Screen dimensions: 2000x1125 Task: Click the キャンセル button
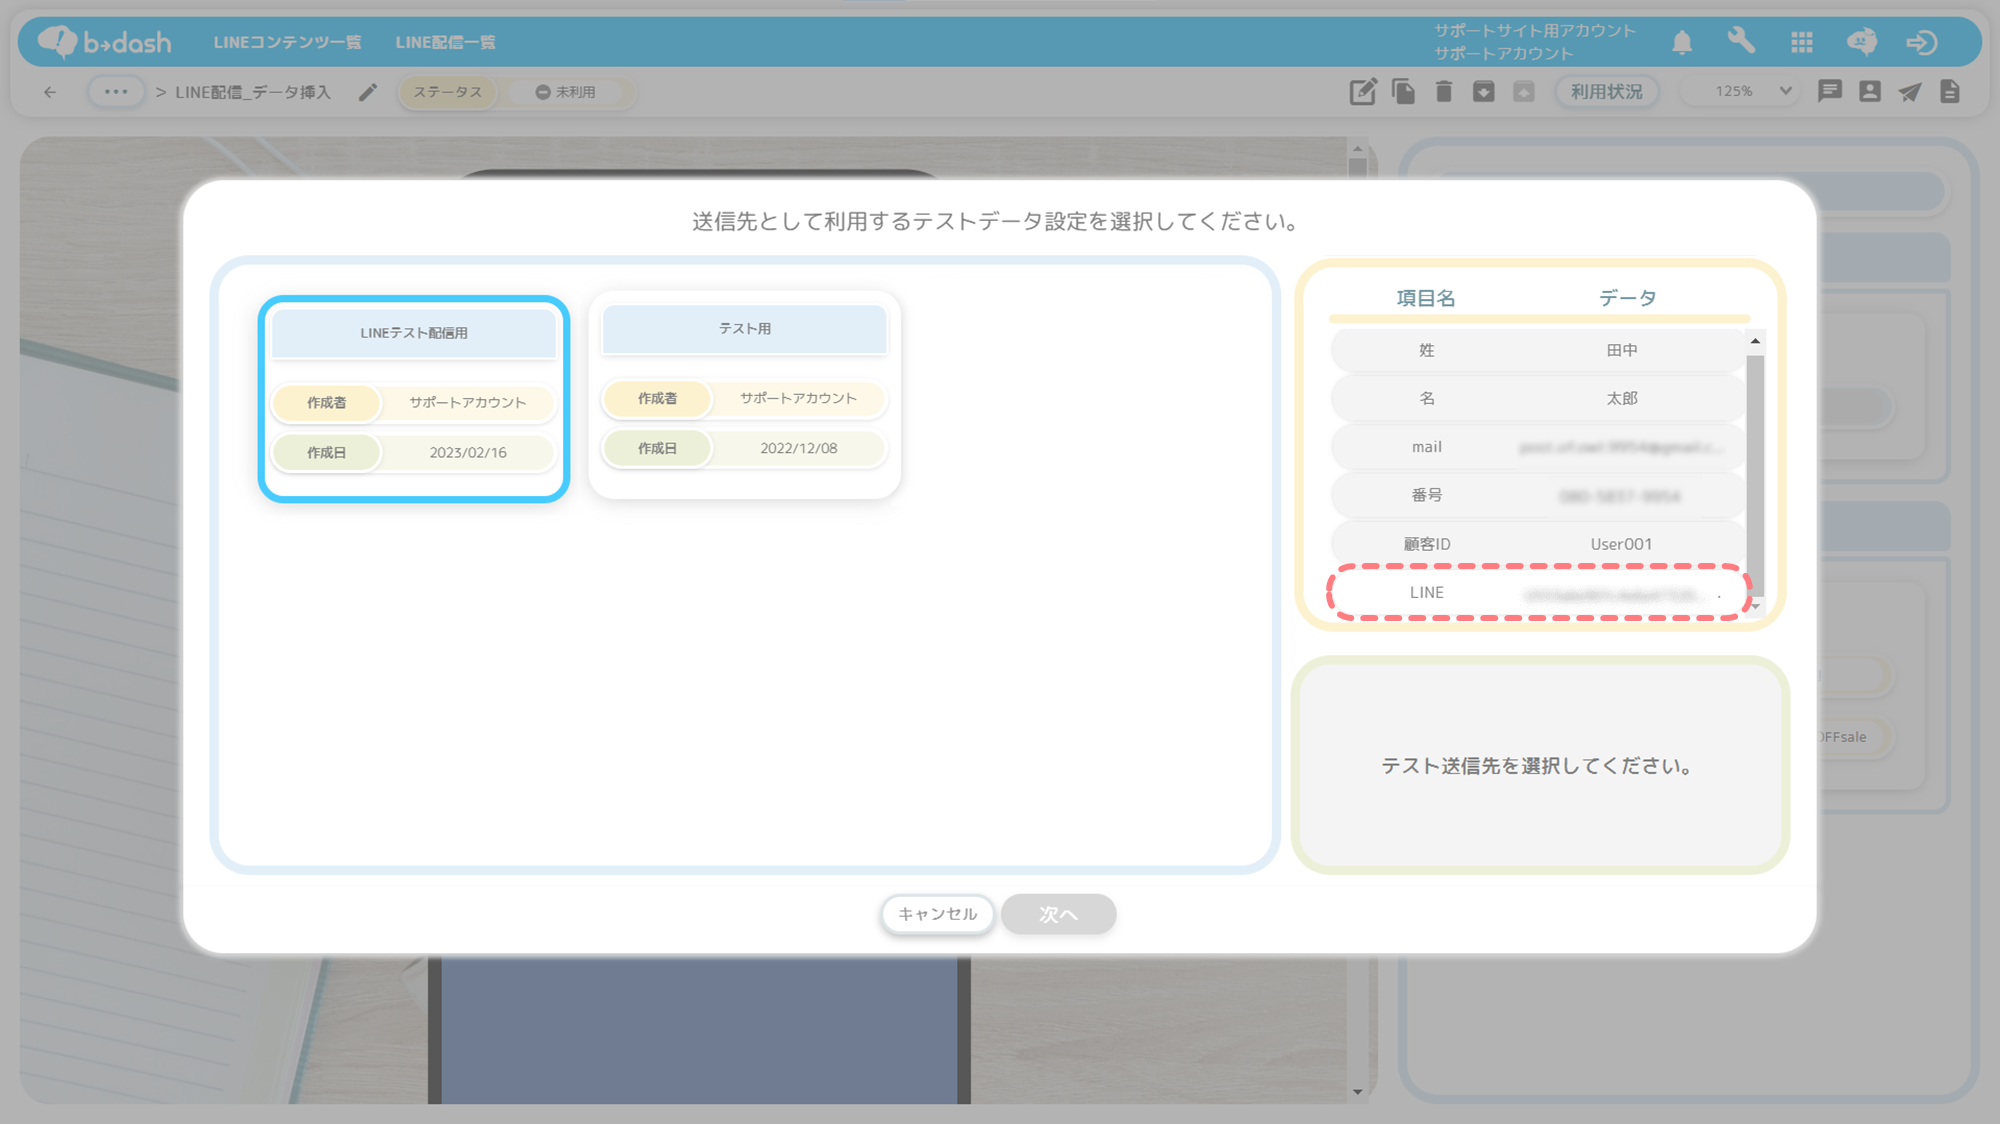[x=937, y=914]
